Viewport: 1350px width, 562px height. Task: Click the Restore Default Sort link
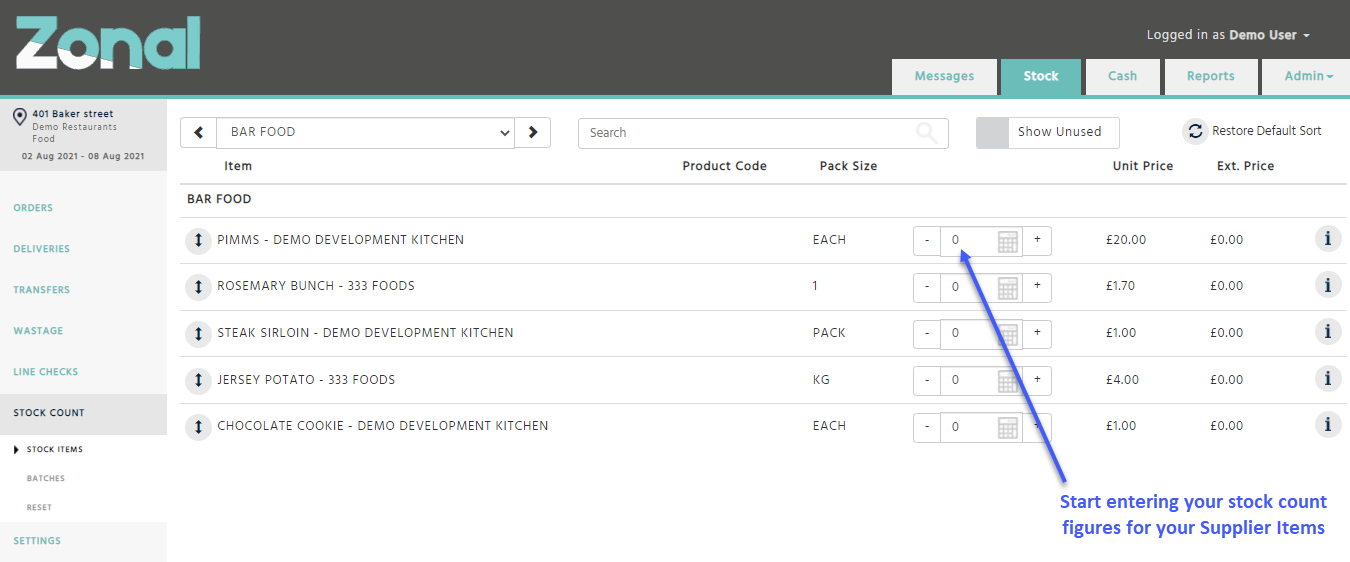pos(1267,131)
